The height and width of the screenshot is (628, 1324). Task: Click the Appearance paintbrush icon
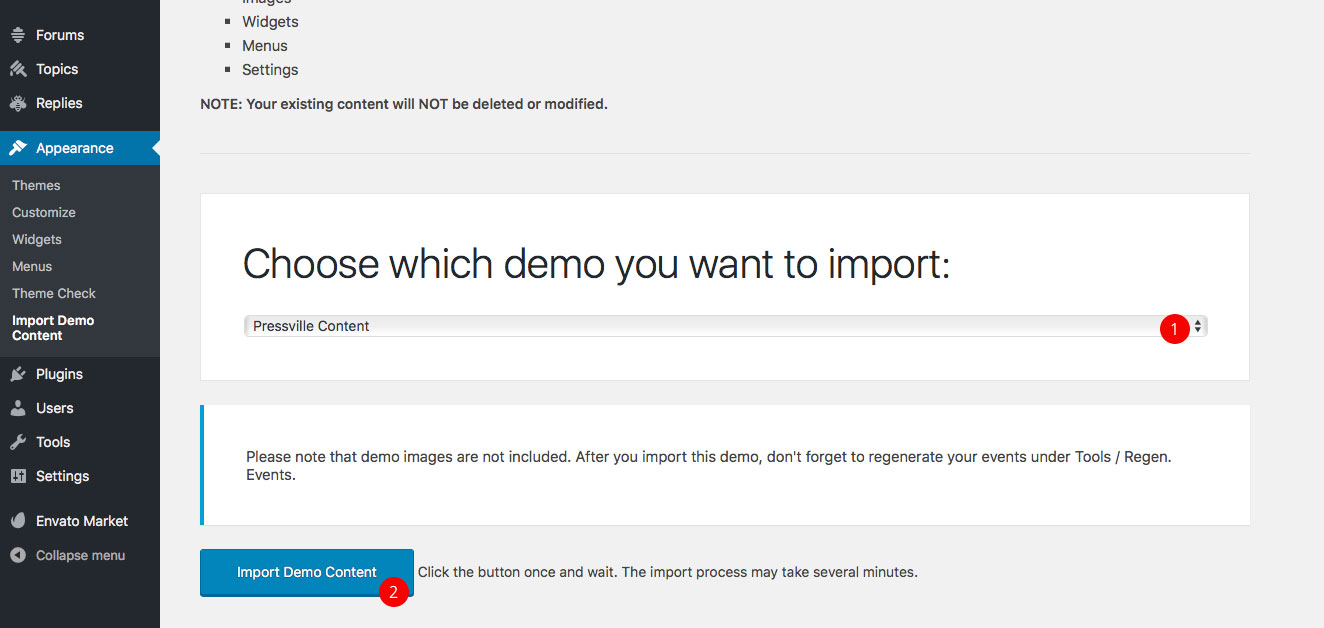tap(18, 148)
